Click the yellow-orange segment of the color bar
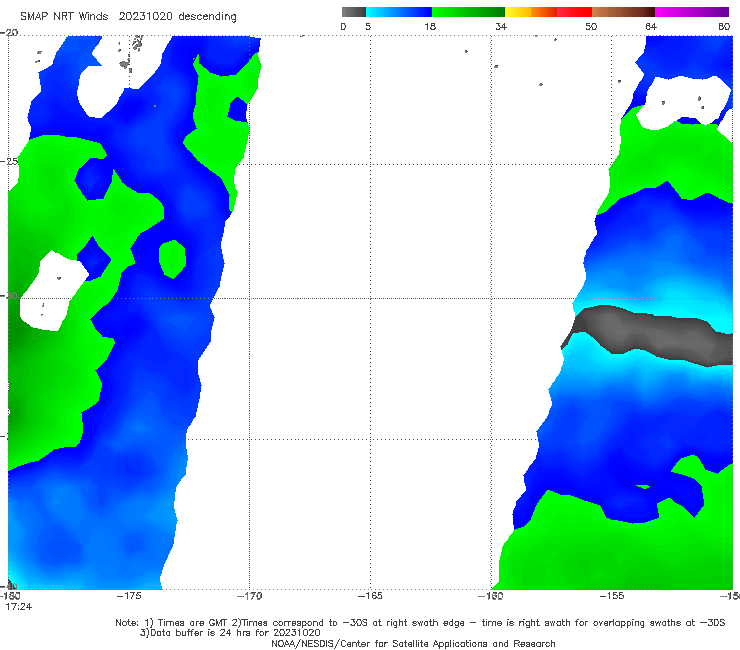740x650 pixels. [x=531, y=12]
